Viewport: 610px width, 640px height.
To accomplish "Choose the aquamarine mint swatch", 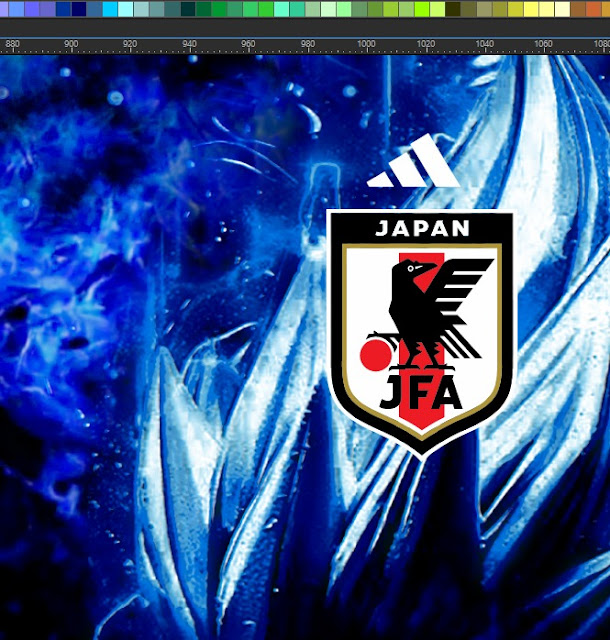I will [281, 9].
